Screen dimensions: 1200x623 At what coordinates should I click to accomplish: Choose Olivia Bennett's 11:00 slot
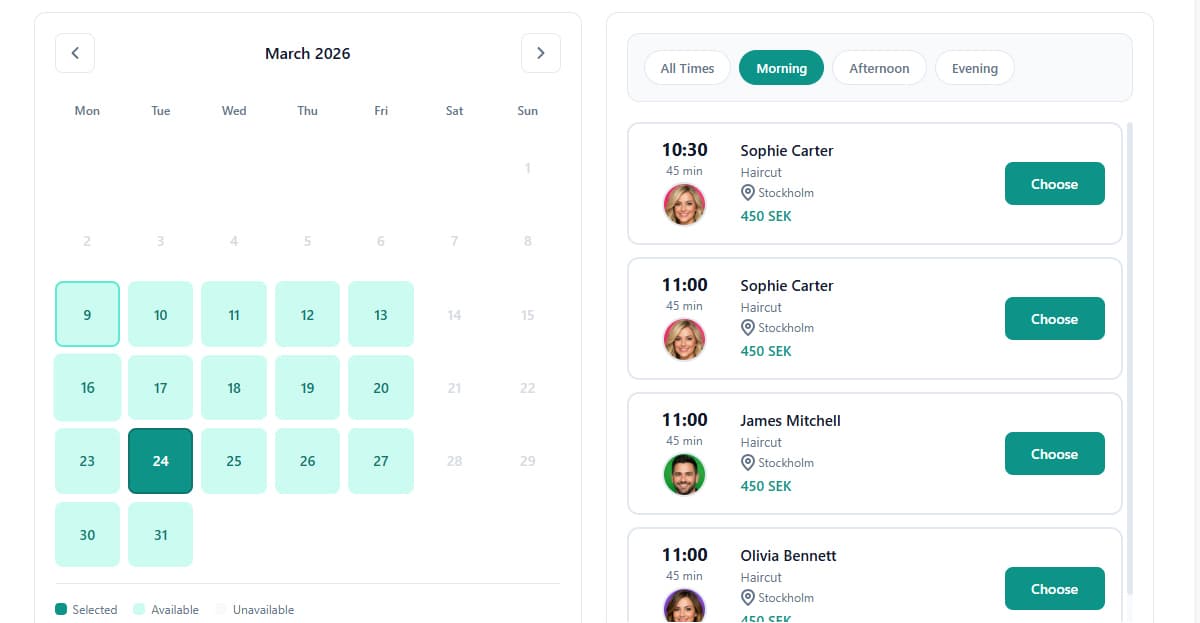tap(1054, 589)
